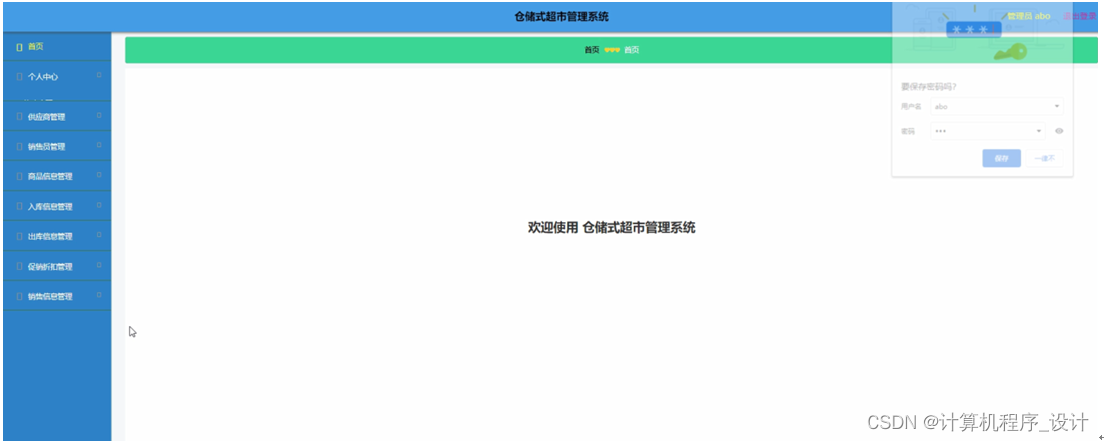The image size is (1104, 441).
Task: Click the last 首页 breadcrumb label
Action: click(632, 50)
